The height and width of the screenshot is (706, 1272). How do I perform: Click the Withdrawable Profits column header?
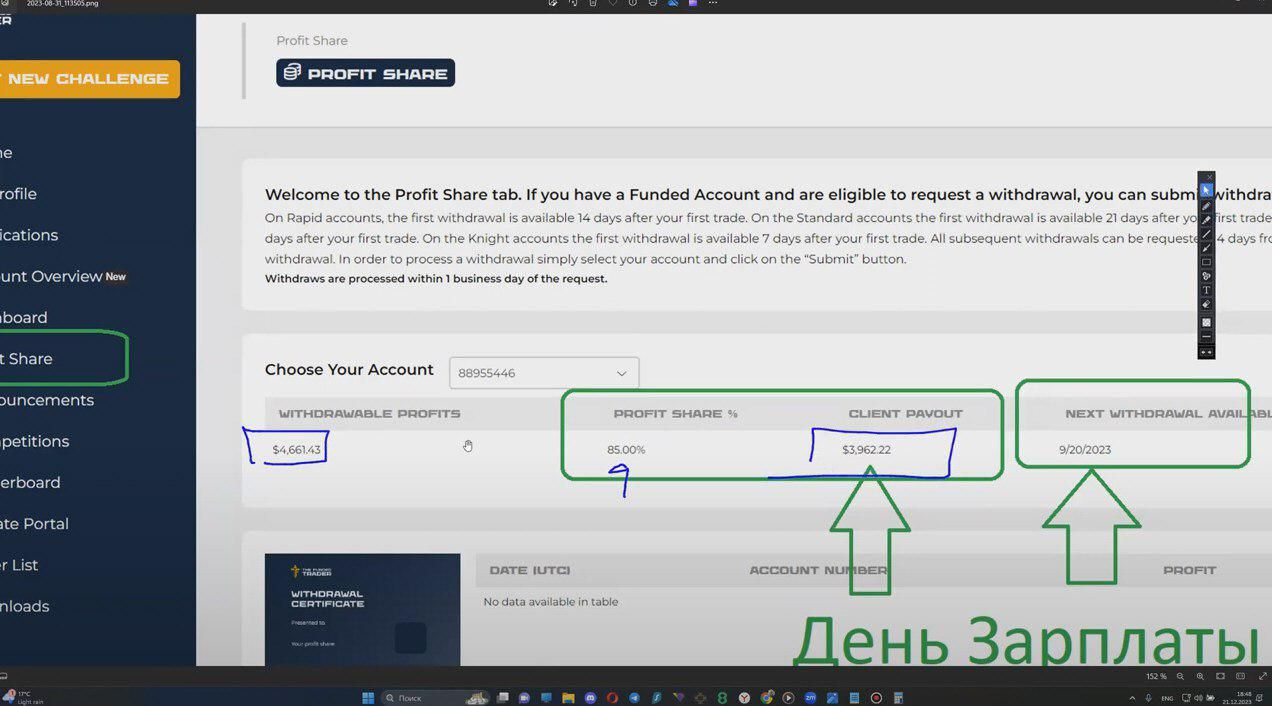tap(369, 413)
